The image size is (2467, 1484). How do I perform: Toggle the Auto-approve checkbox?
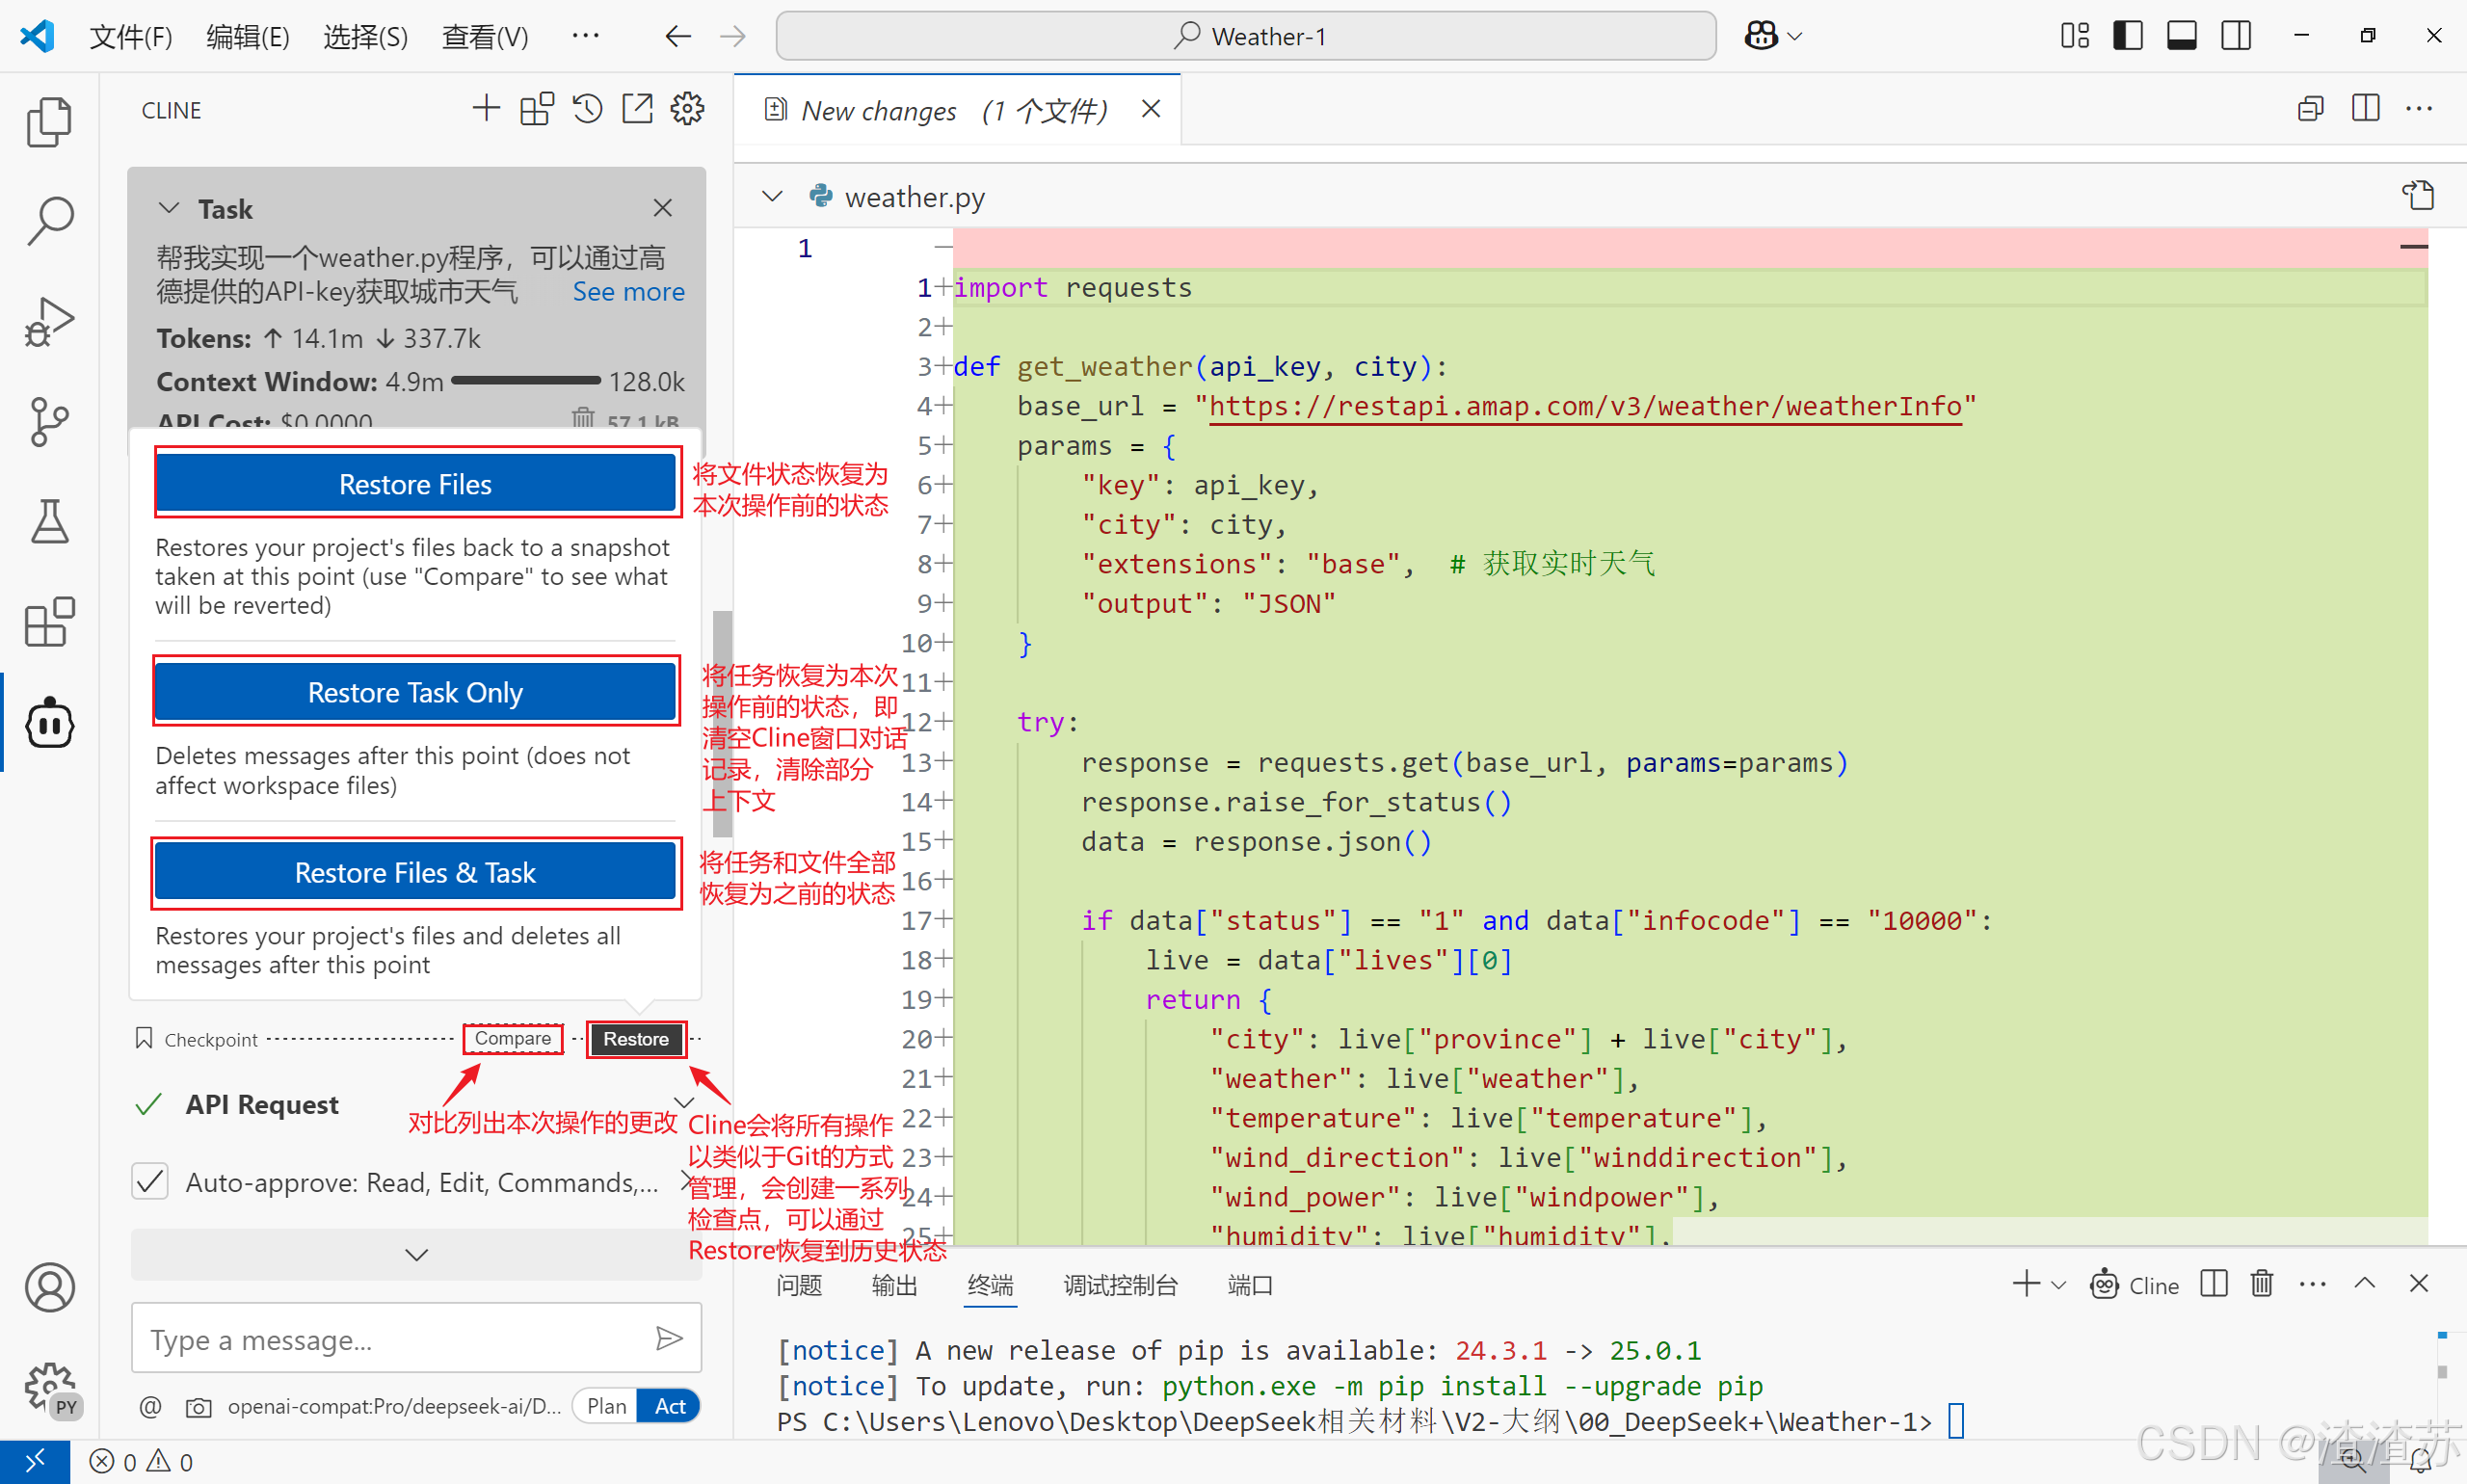(x=150, y=1182)
